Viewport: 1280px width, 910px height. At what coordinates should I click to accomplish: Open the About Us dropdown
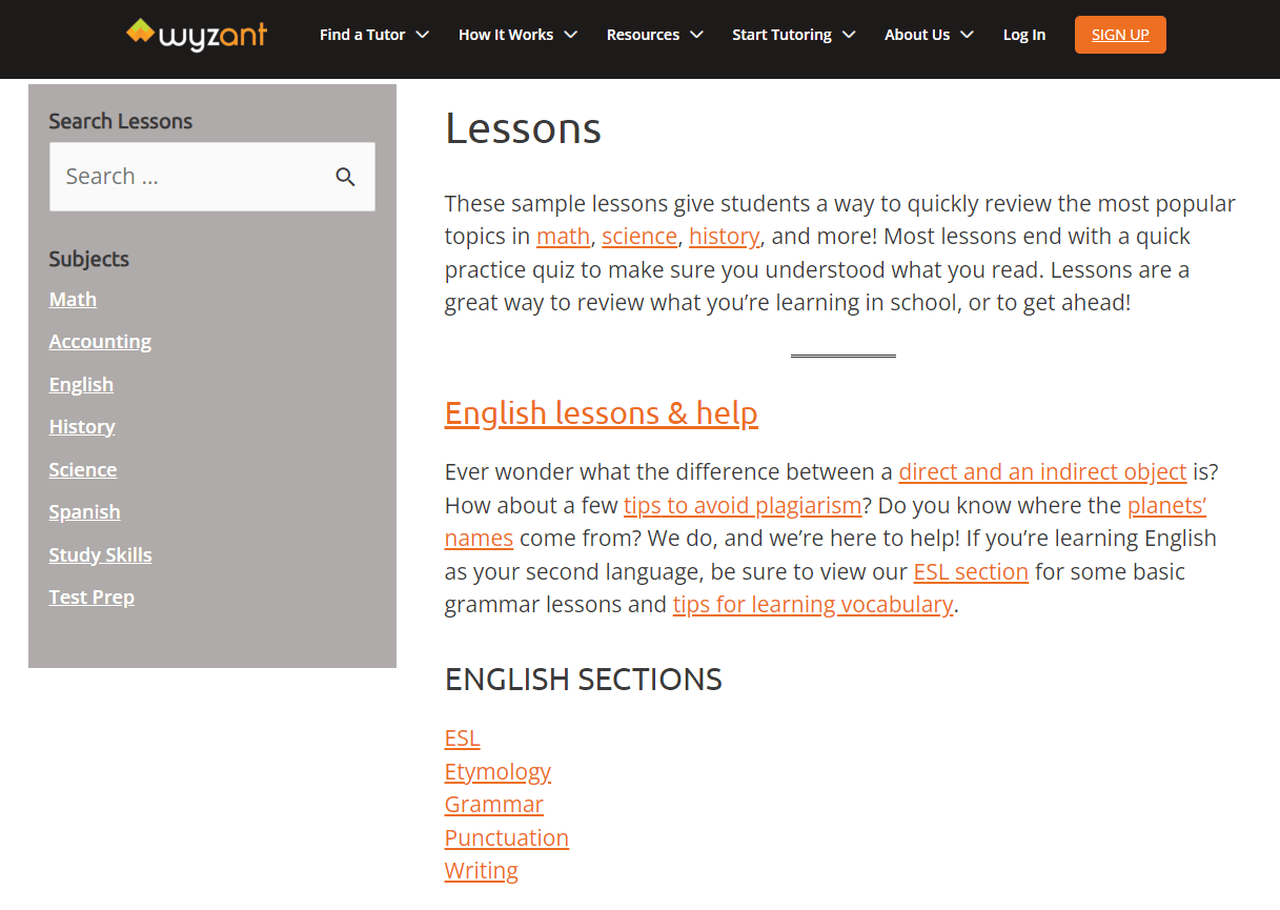coord(928,34)
